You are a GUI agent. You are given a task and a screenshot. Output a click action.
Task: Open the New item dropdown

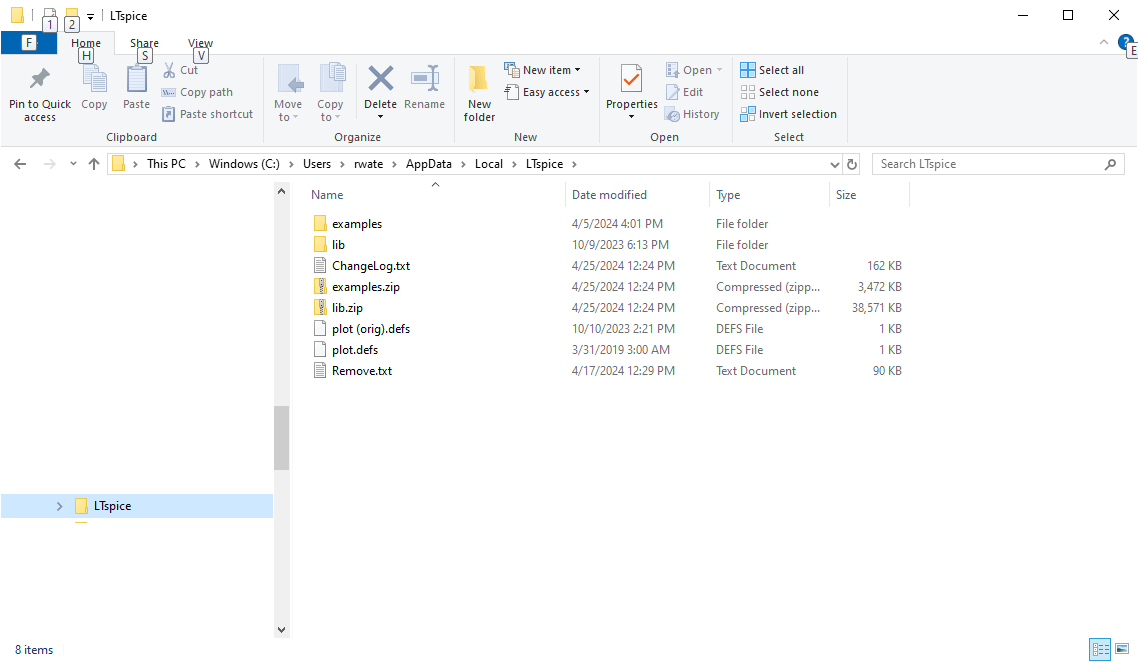point(542,70)
